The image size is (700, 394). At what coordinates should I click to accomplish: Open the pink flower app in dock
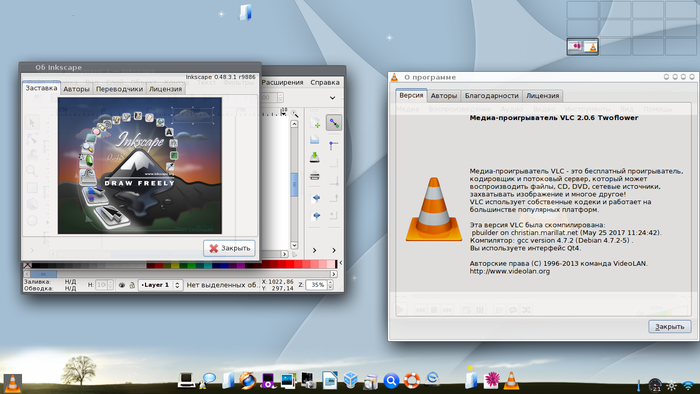[x=492, y=380]
